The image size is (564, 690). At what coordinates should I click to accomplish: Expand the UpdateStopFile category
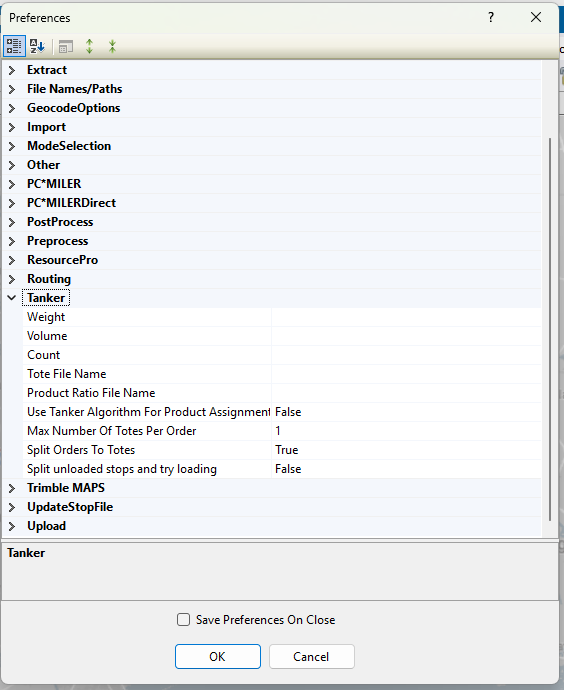(12, 507)
